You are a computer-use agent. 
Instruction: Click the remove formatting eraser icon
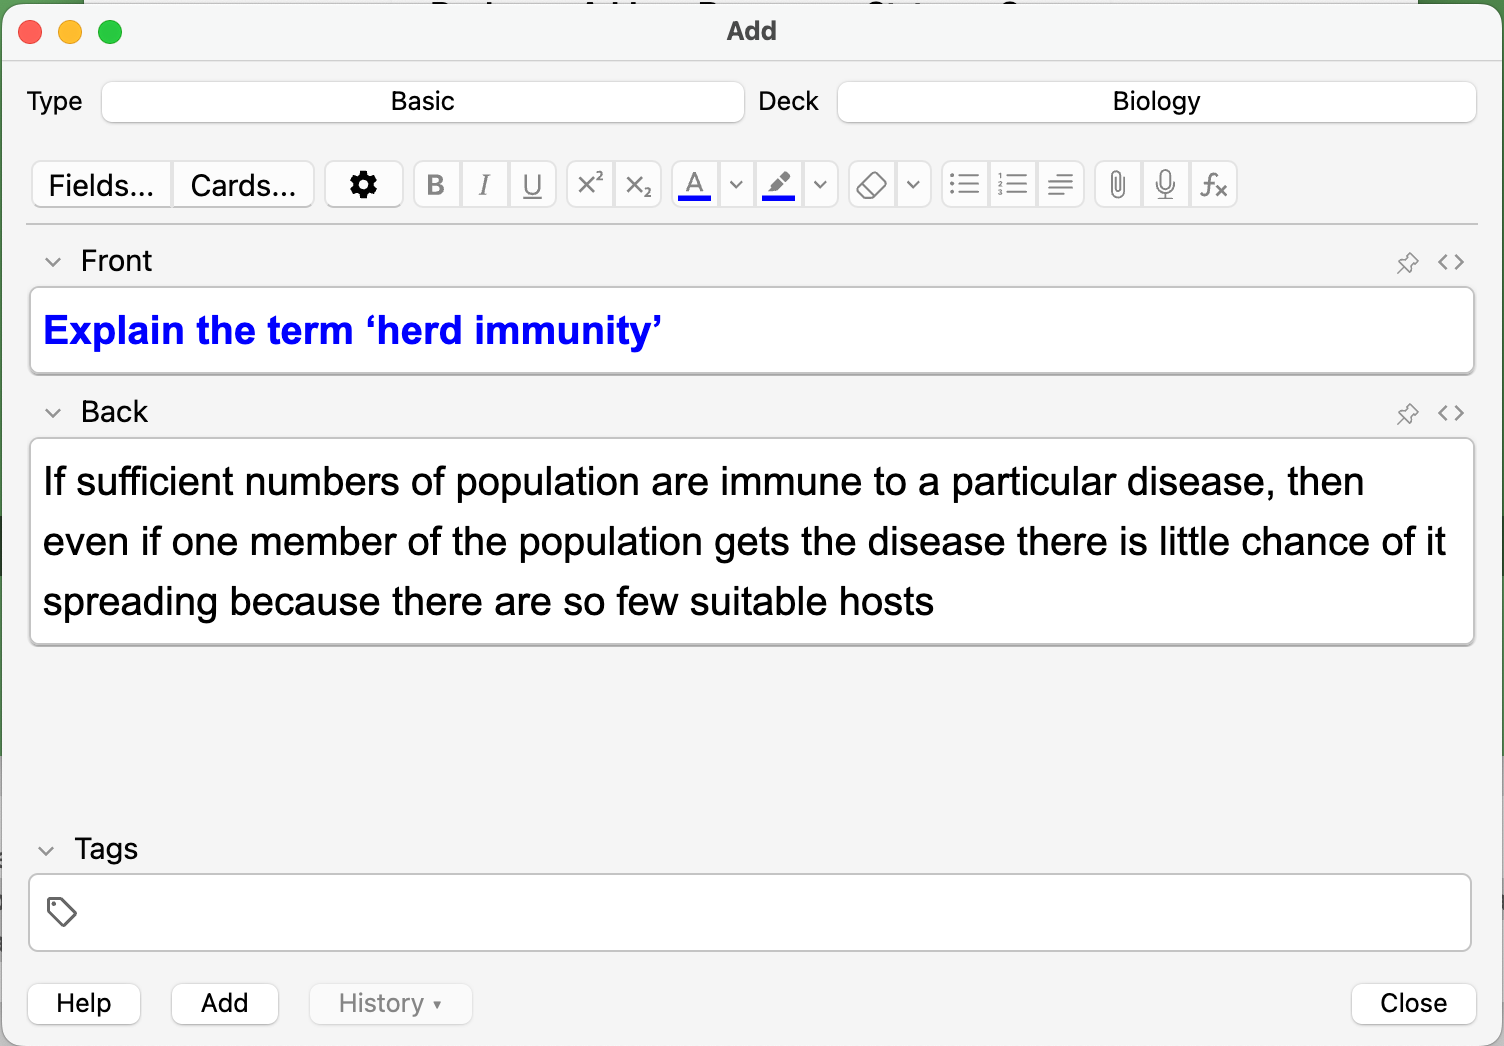[872, 185]
